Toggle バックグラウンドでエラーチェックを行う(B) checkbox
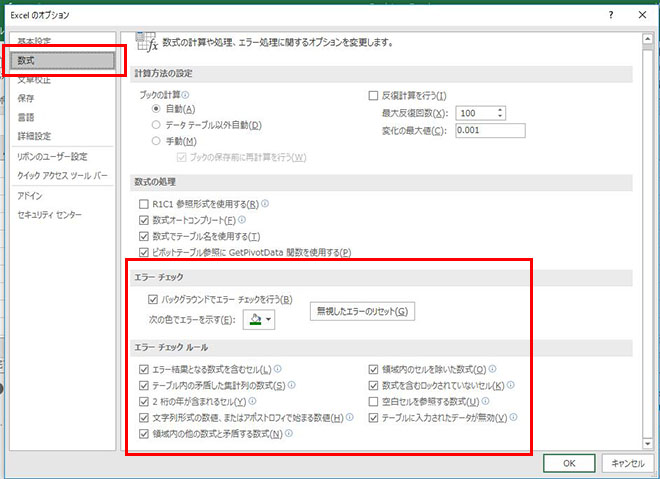660x479 pixels. 152,299
